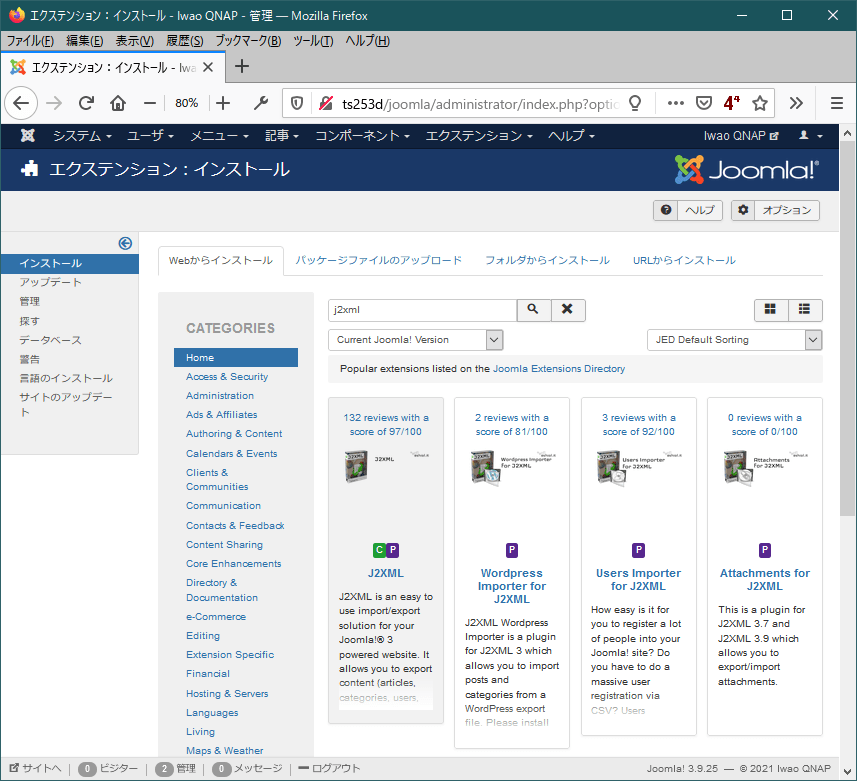Switch to パッケージファイルのアップロード tab
Screen dimensions: 857x781
378,261
